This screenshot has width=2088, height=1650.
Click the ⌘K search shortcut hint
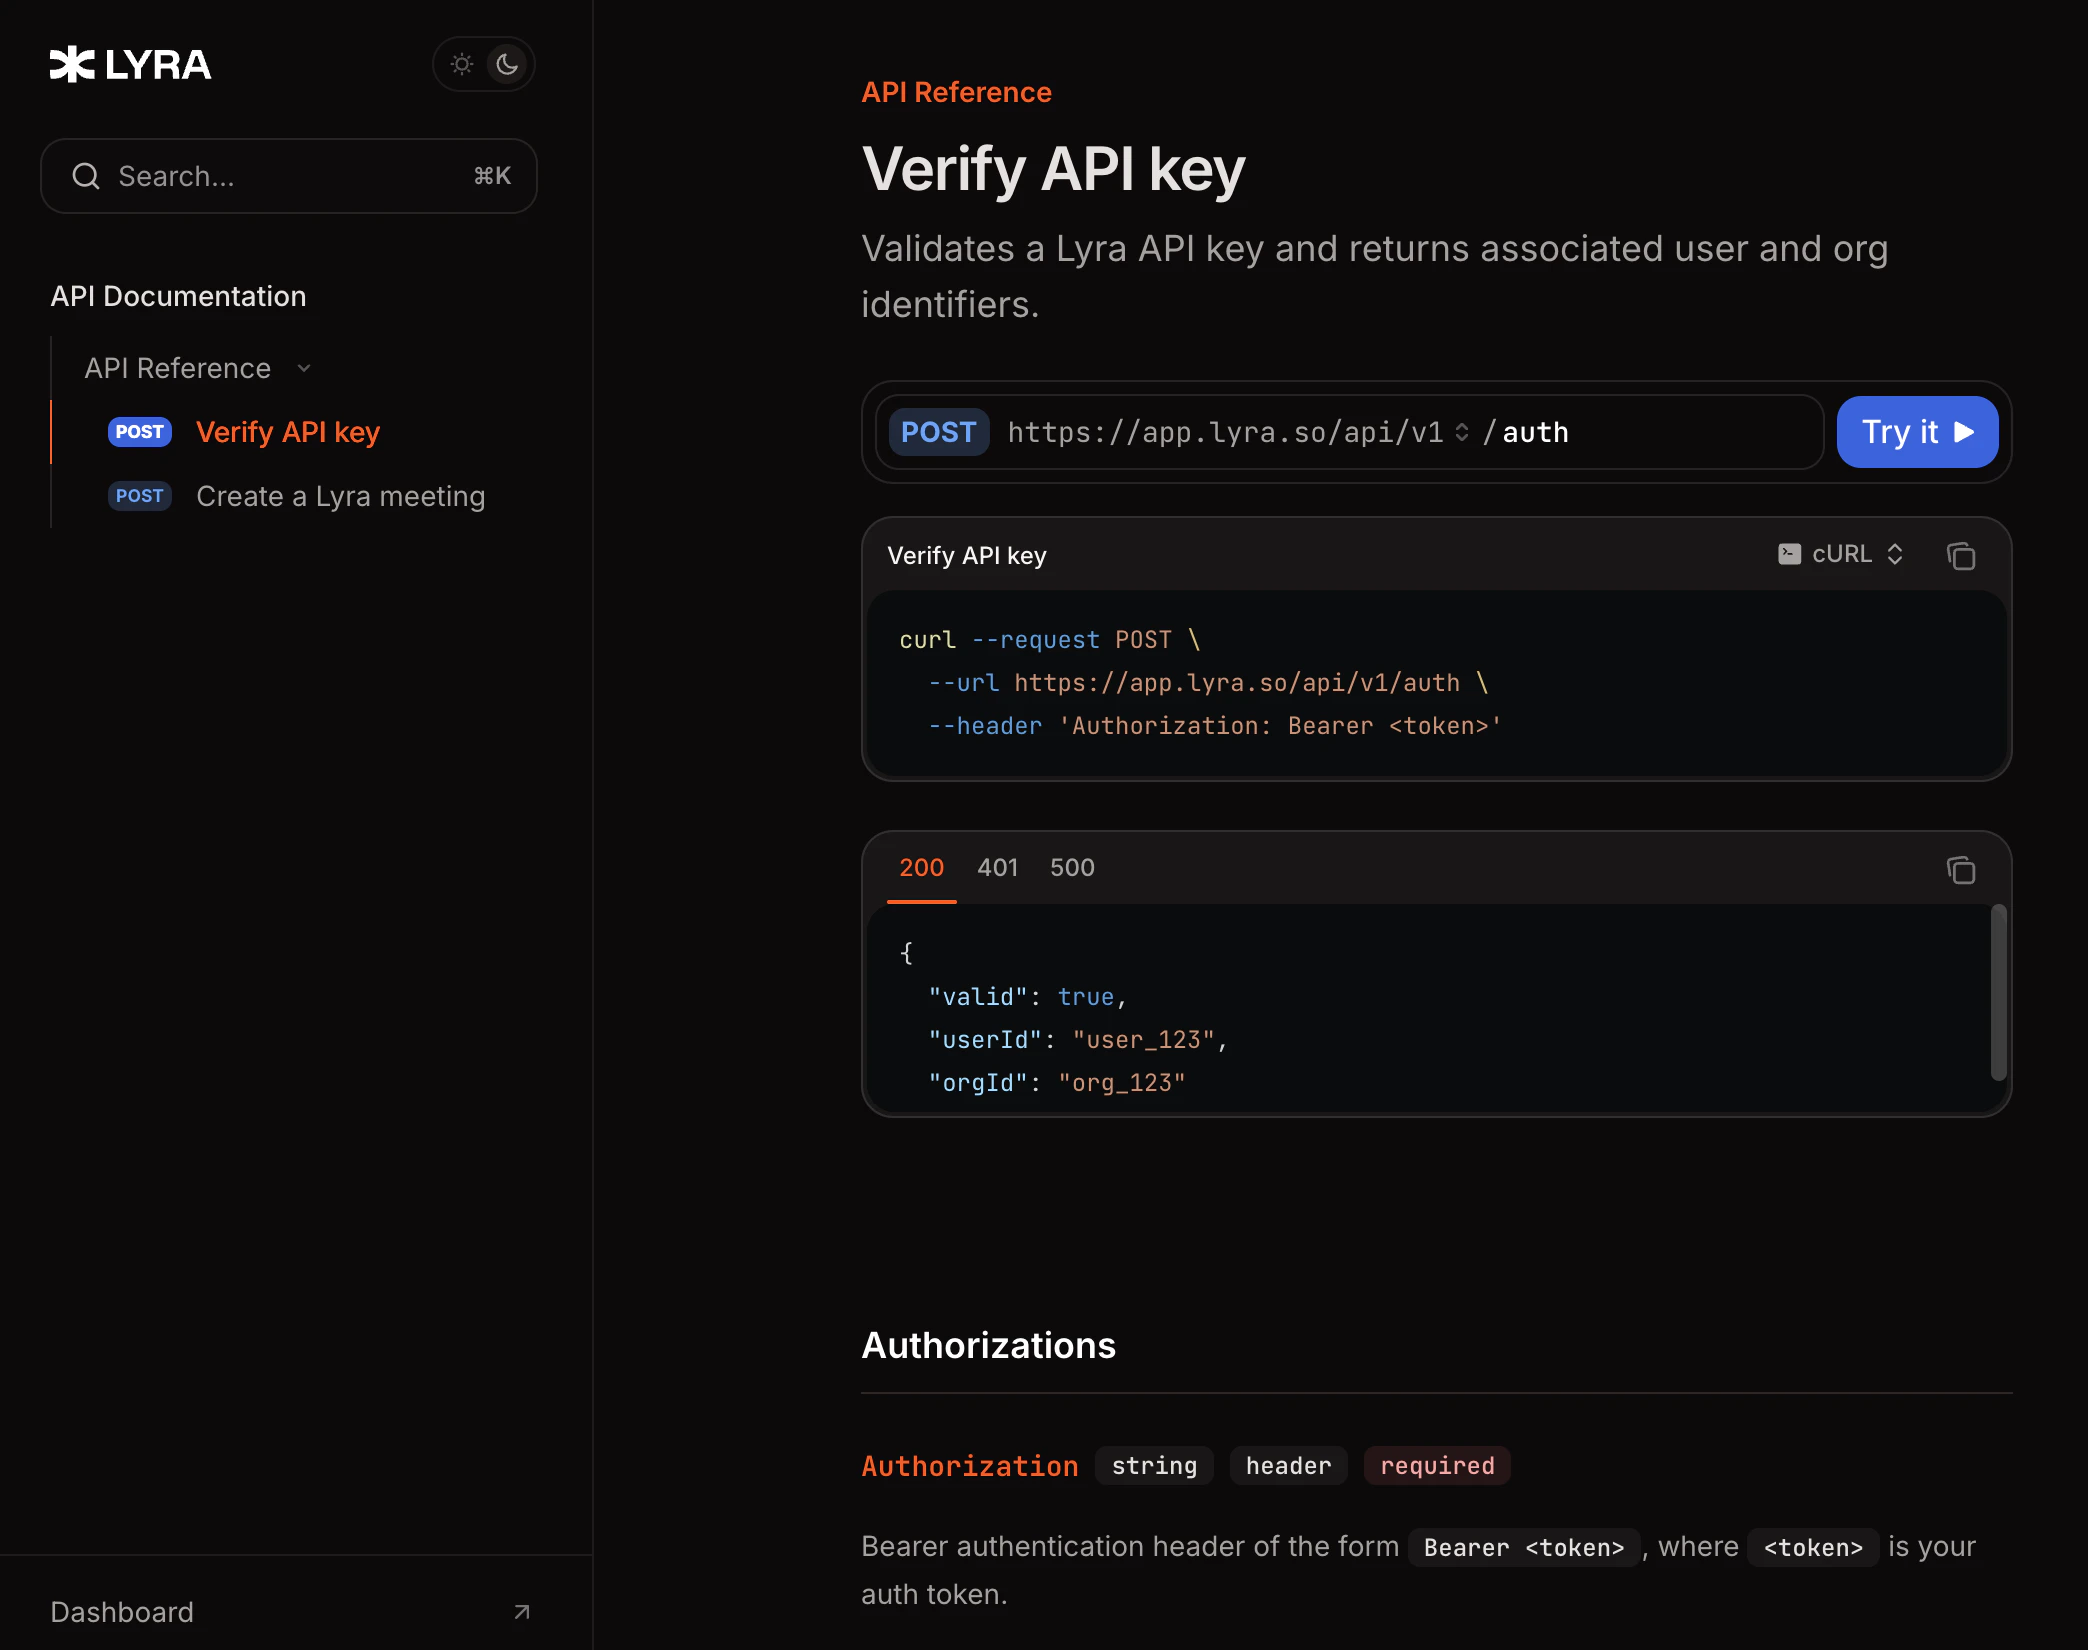[x=492, y=176]
